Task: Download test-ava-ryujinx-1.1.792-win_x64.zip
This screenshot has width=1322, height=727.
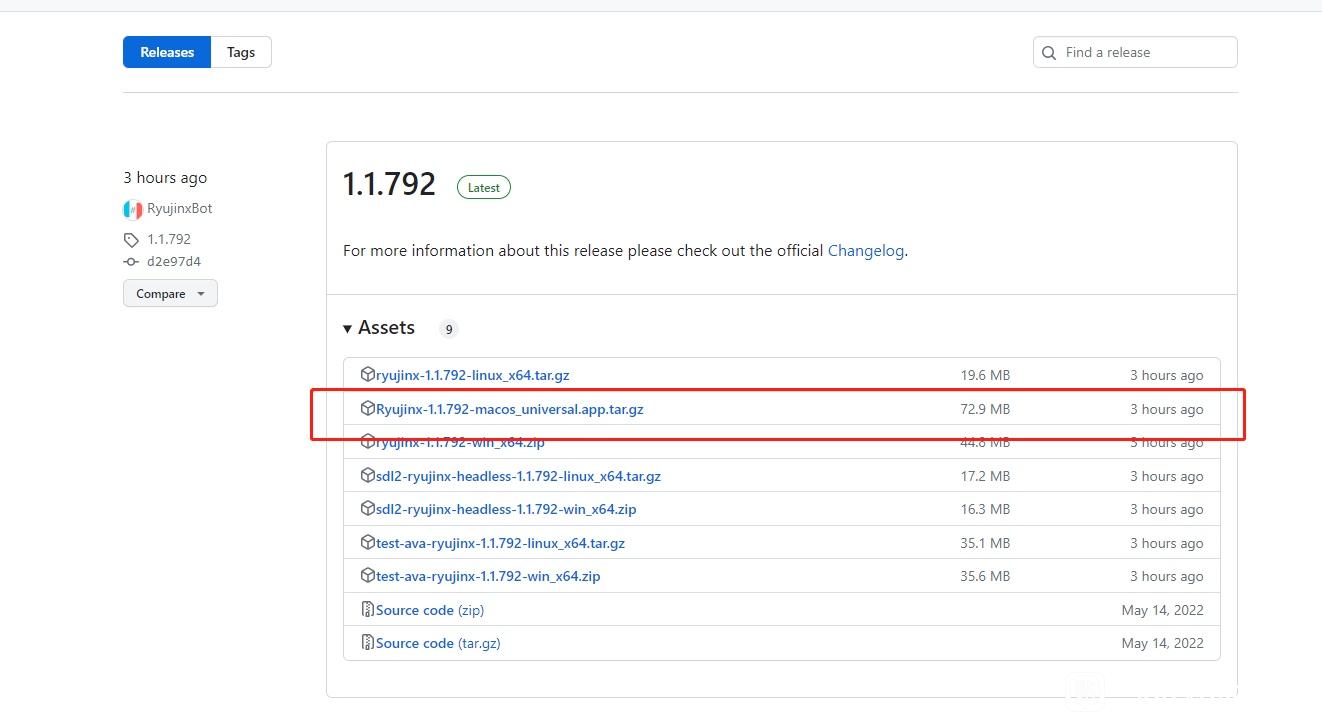Action: pyautogui.click(x=488, y=576)
